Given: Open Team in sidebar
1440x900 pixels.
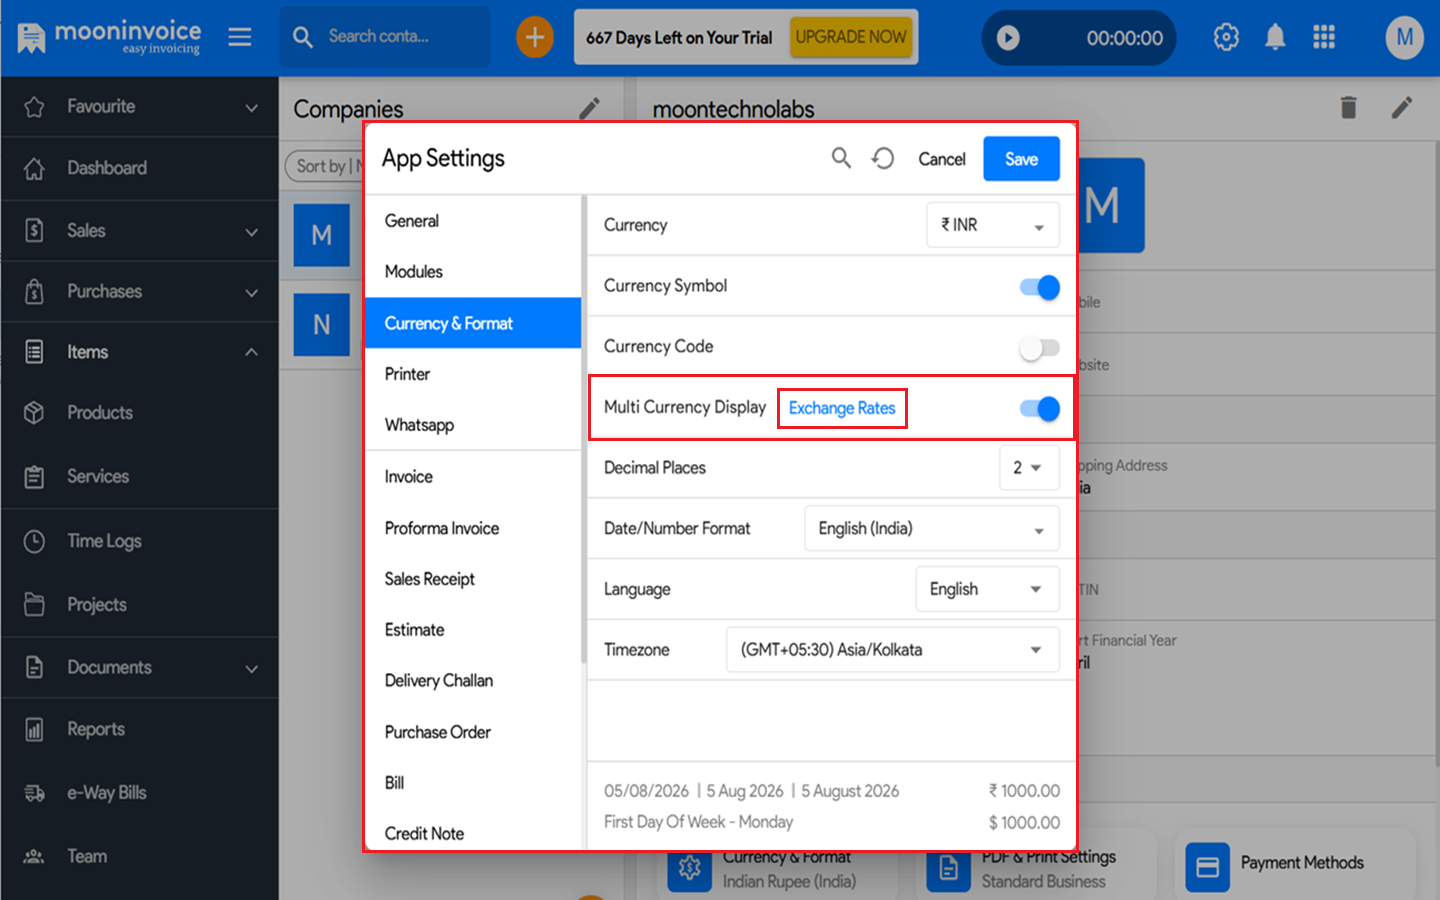Looking at the screenshot, I should tap(139, 857).
